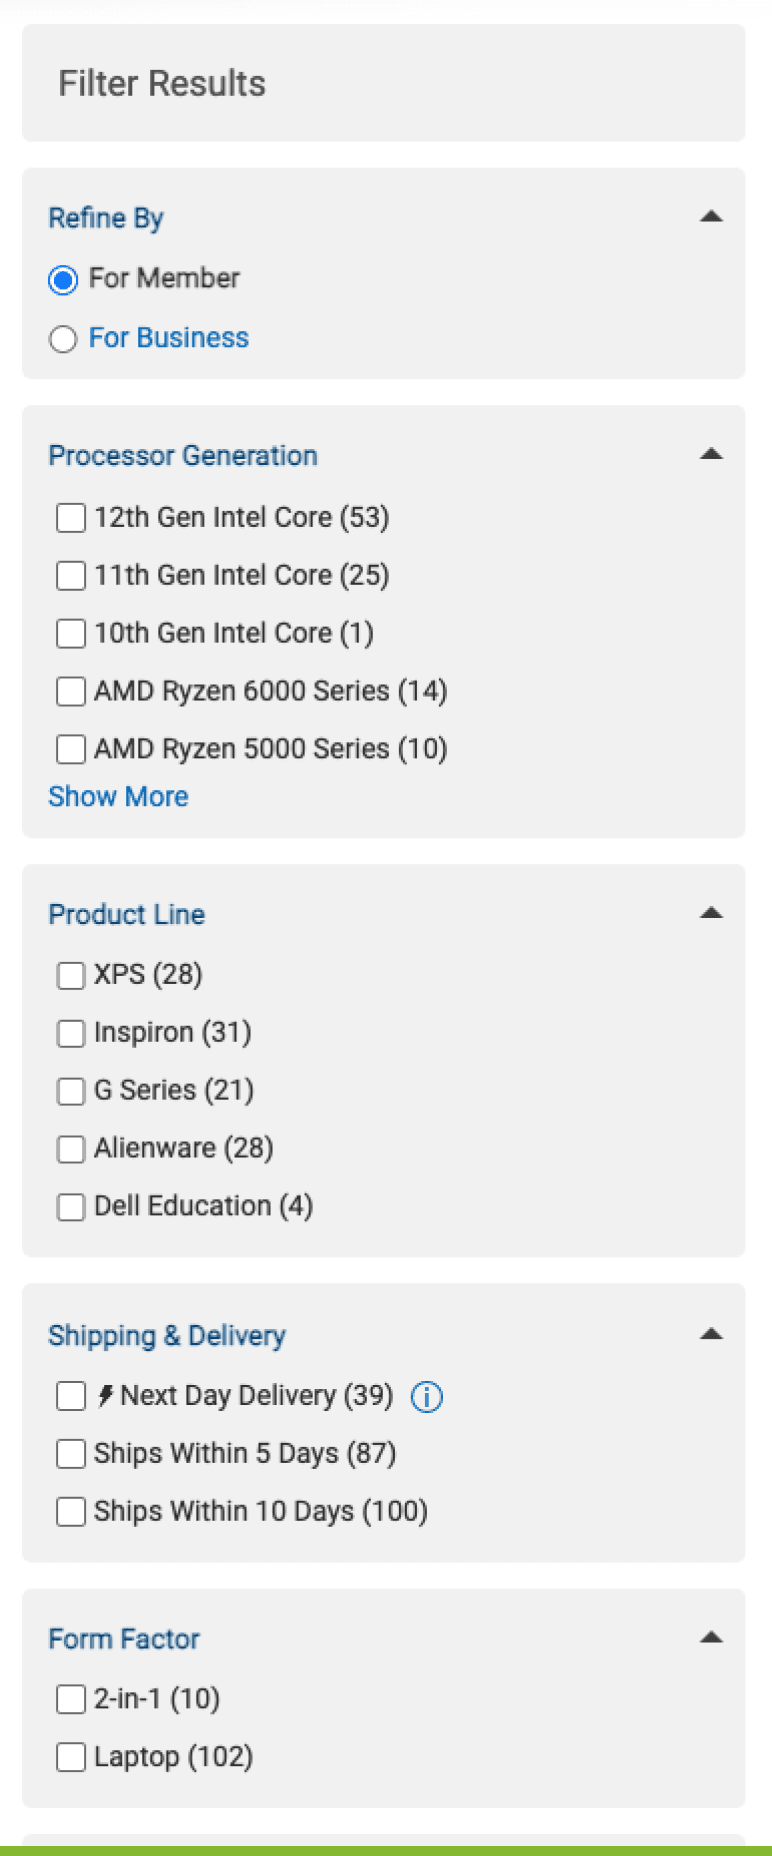Viewport: 772px width, 1856px height.
Task: Collapse the Refine By section
Action: pos(711,216)
